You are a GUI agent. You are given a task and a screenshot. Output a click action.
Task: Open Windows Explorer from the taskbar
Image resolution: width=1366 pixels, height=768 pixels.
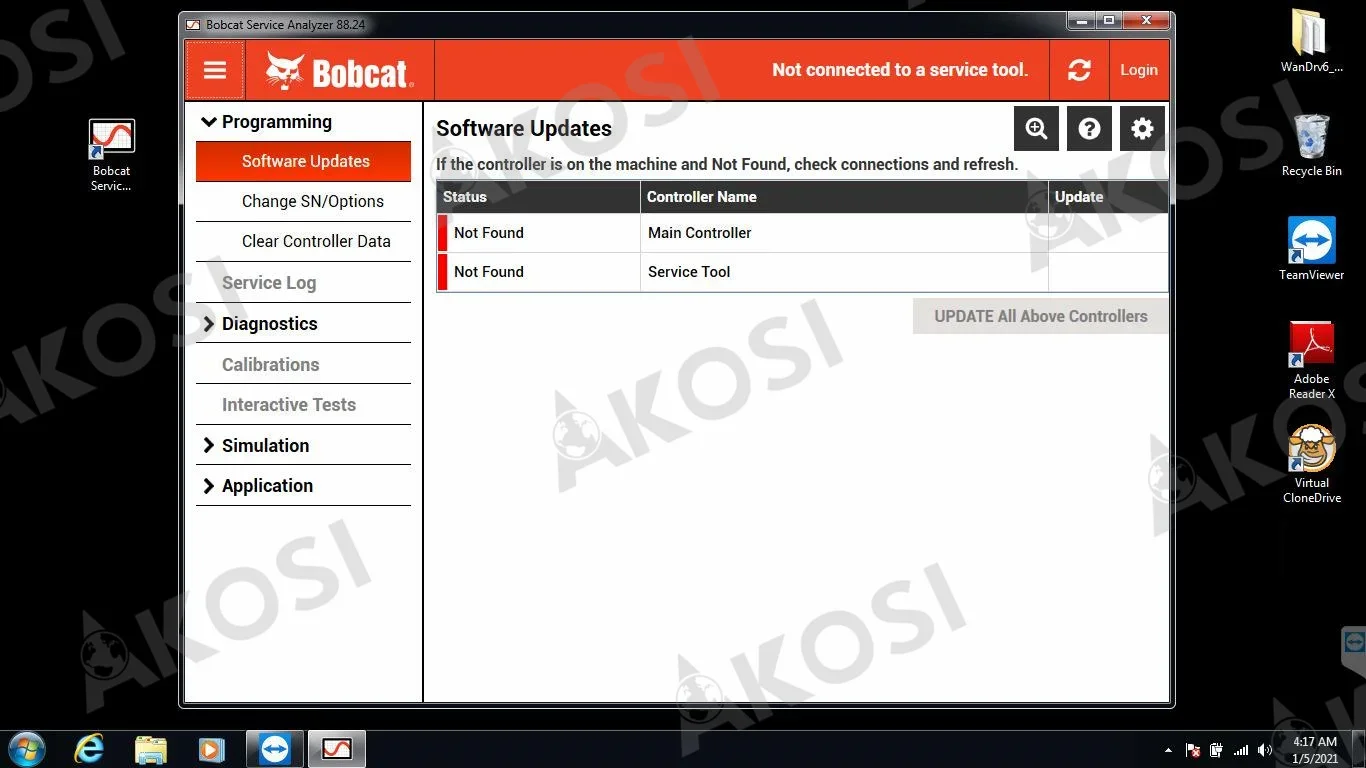(x=151, y=749)
